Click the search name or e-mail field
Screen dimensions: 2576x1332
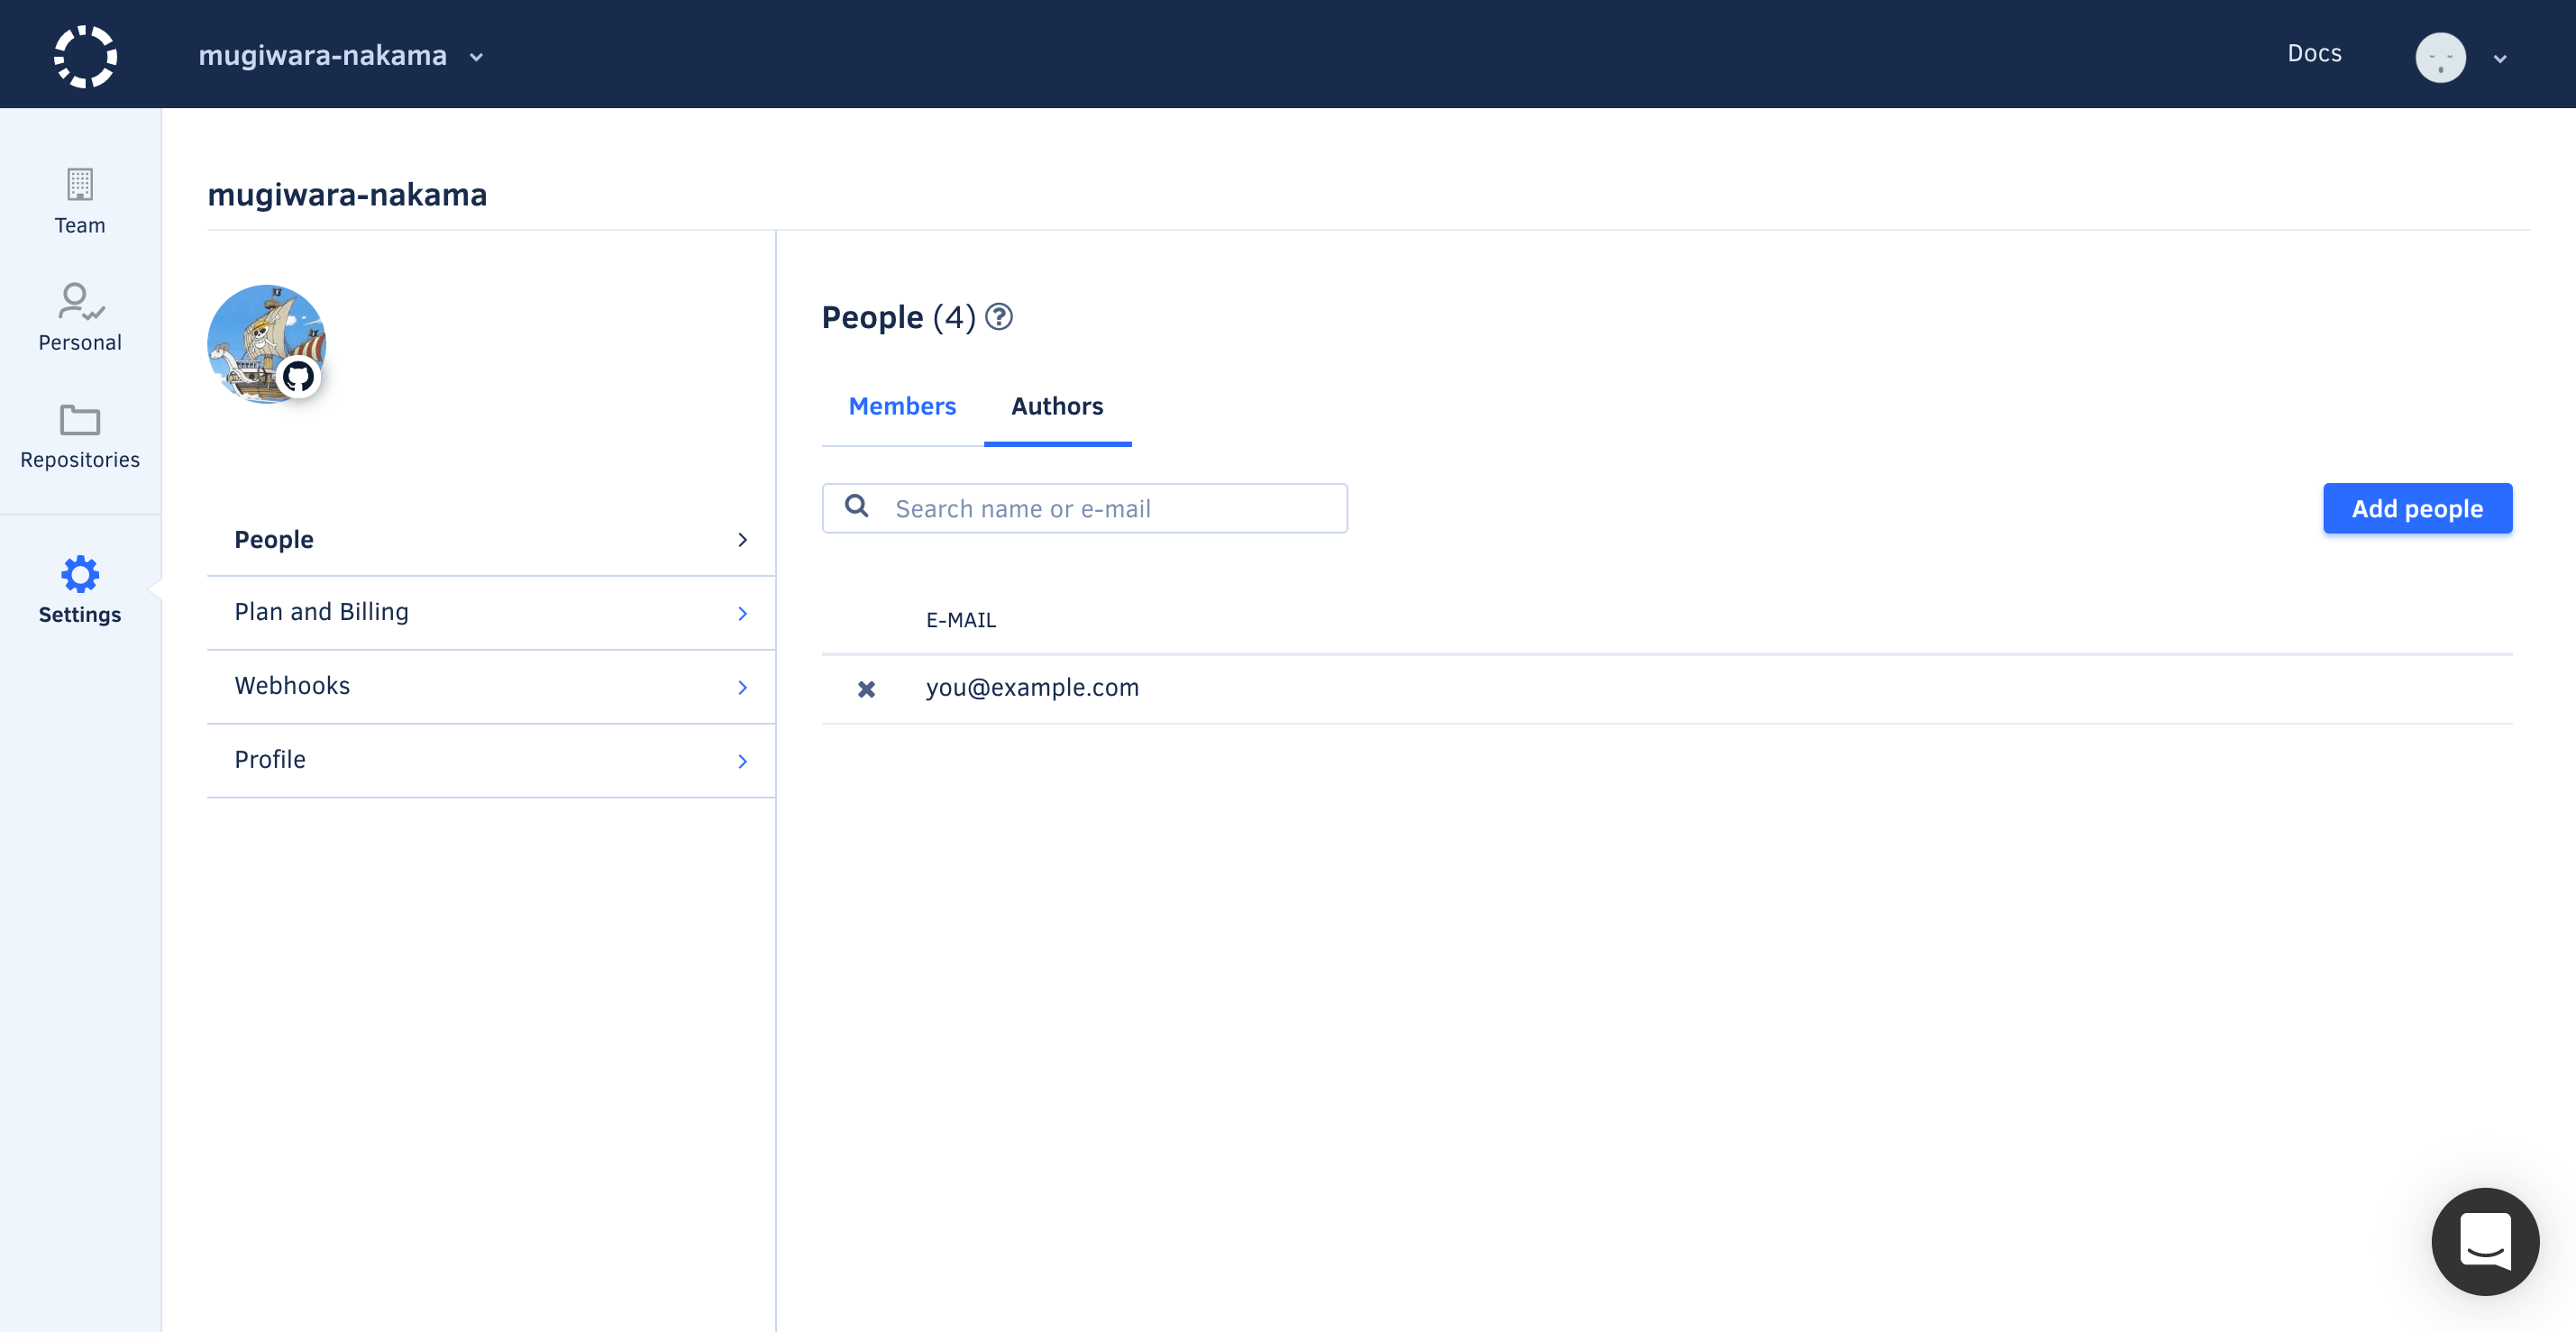[1110, 509]
